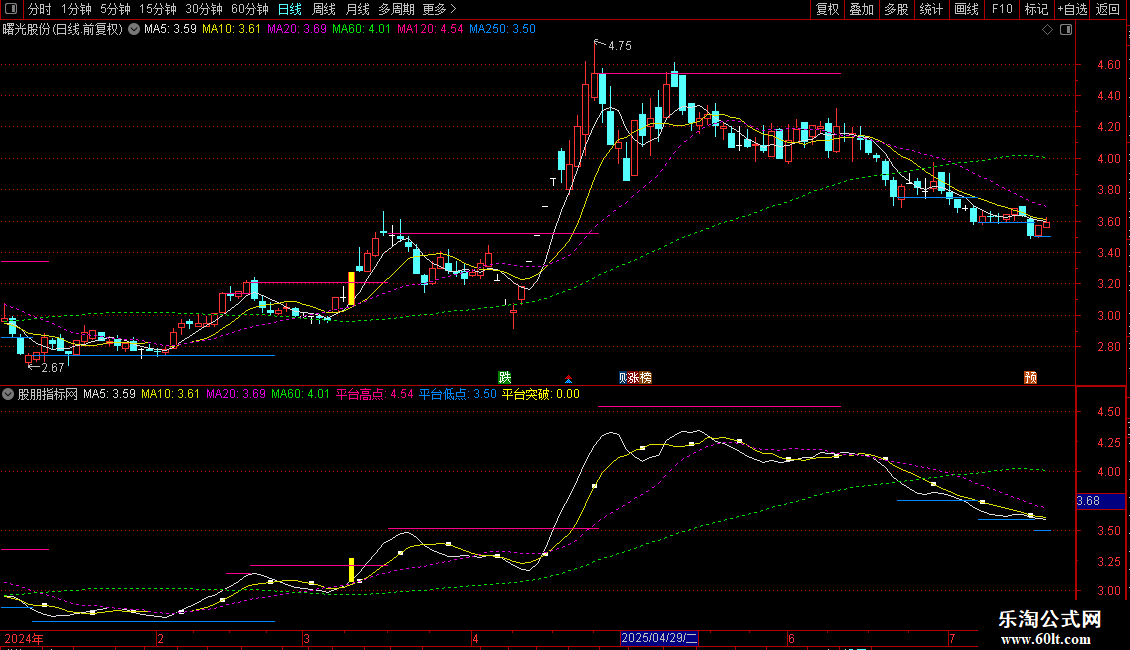Click the 返回 back button
Screen dimensions: 1130x650
[x=1108, y=9]
